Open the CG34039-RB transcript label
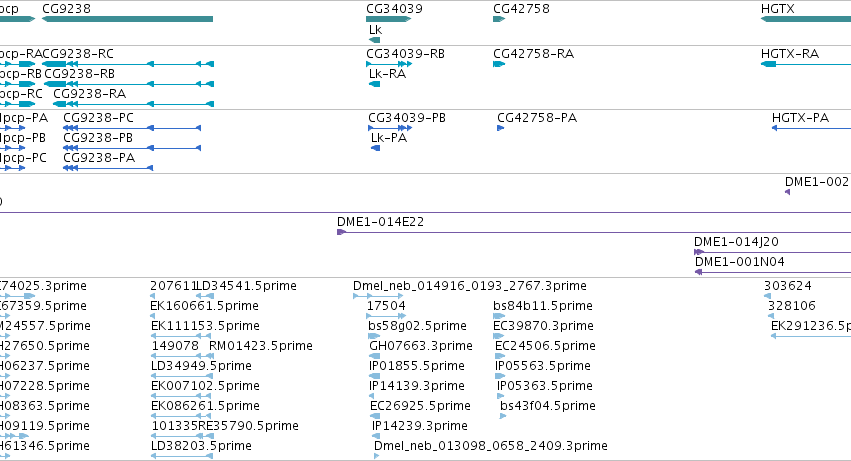 pos(405,54)
